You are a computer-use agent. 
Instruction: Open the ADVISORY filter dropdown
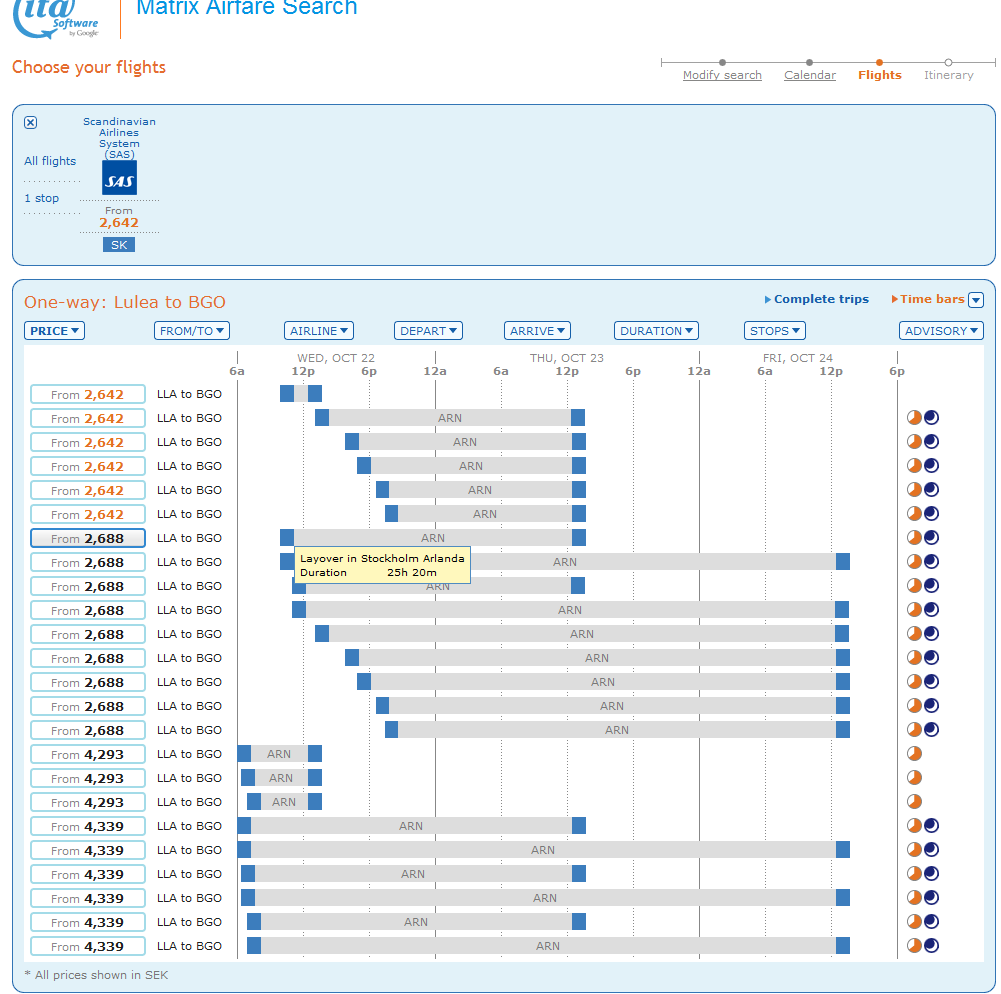click(941, 331)
